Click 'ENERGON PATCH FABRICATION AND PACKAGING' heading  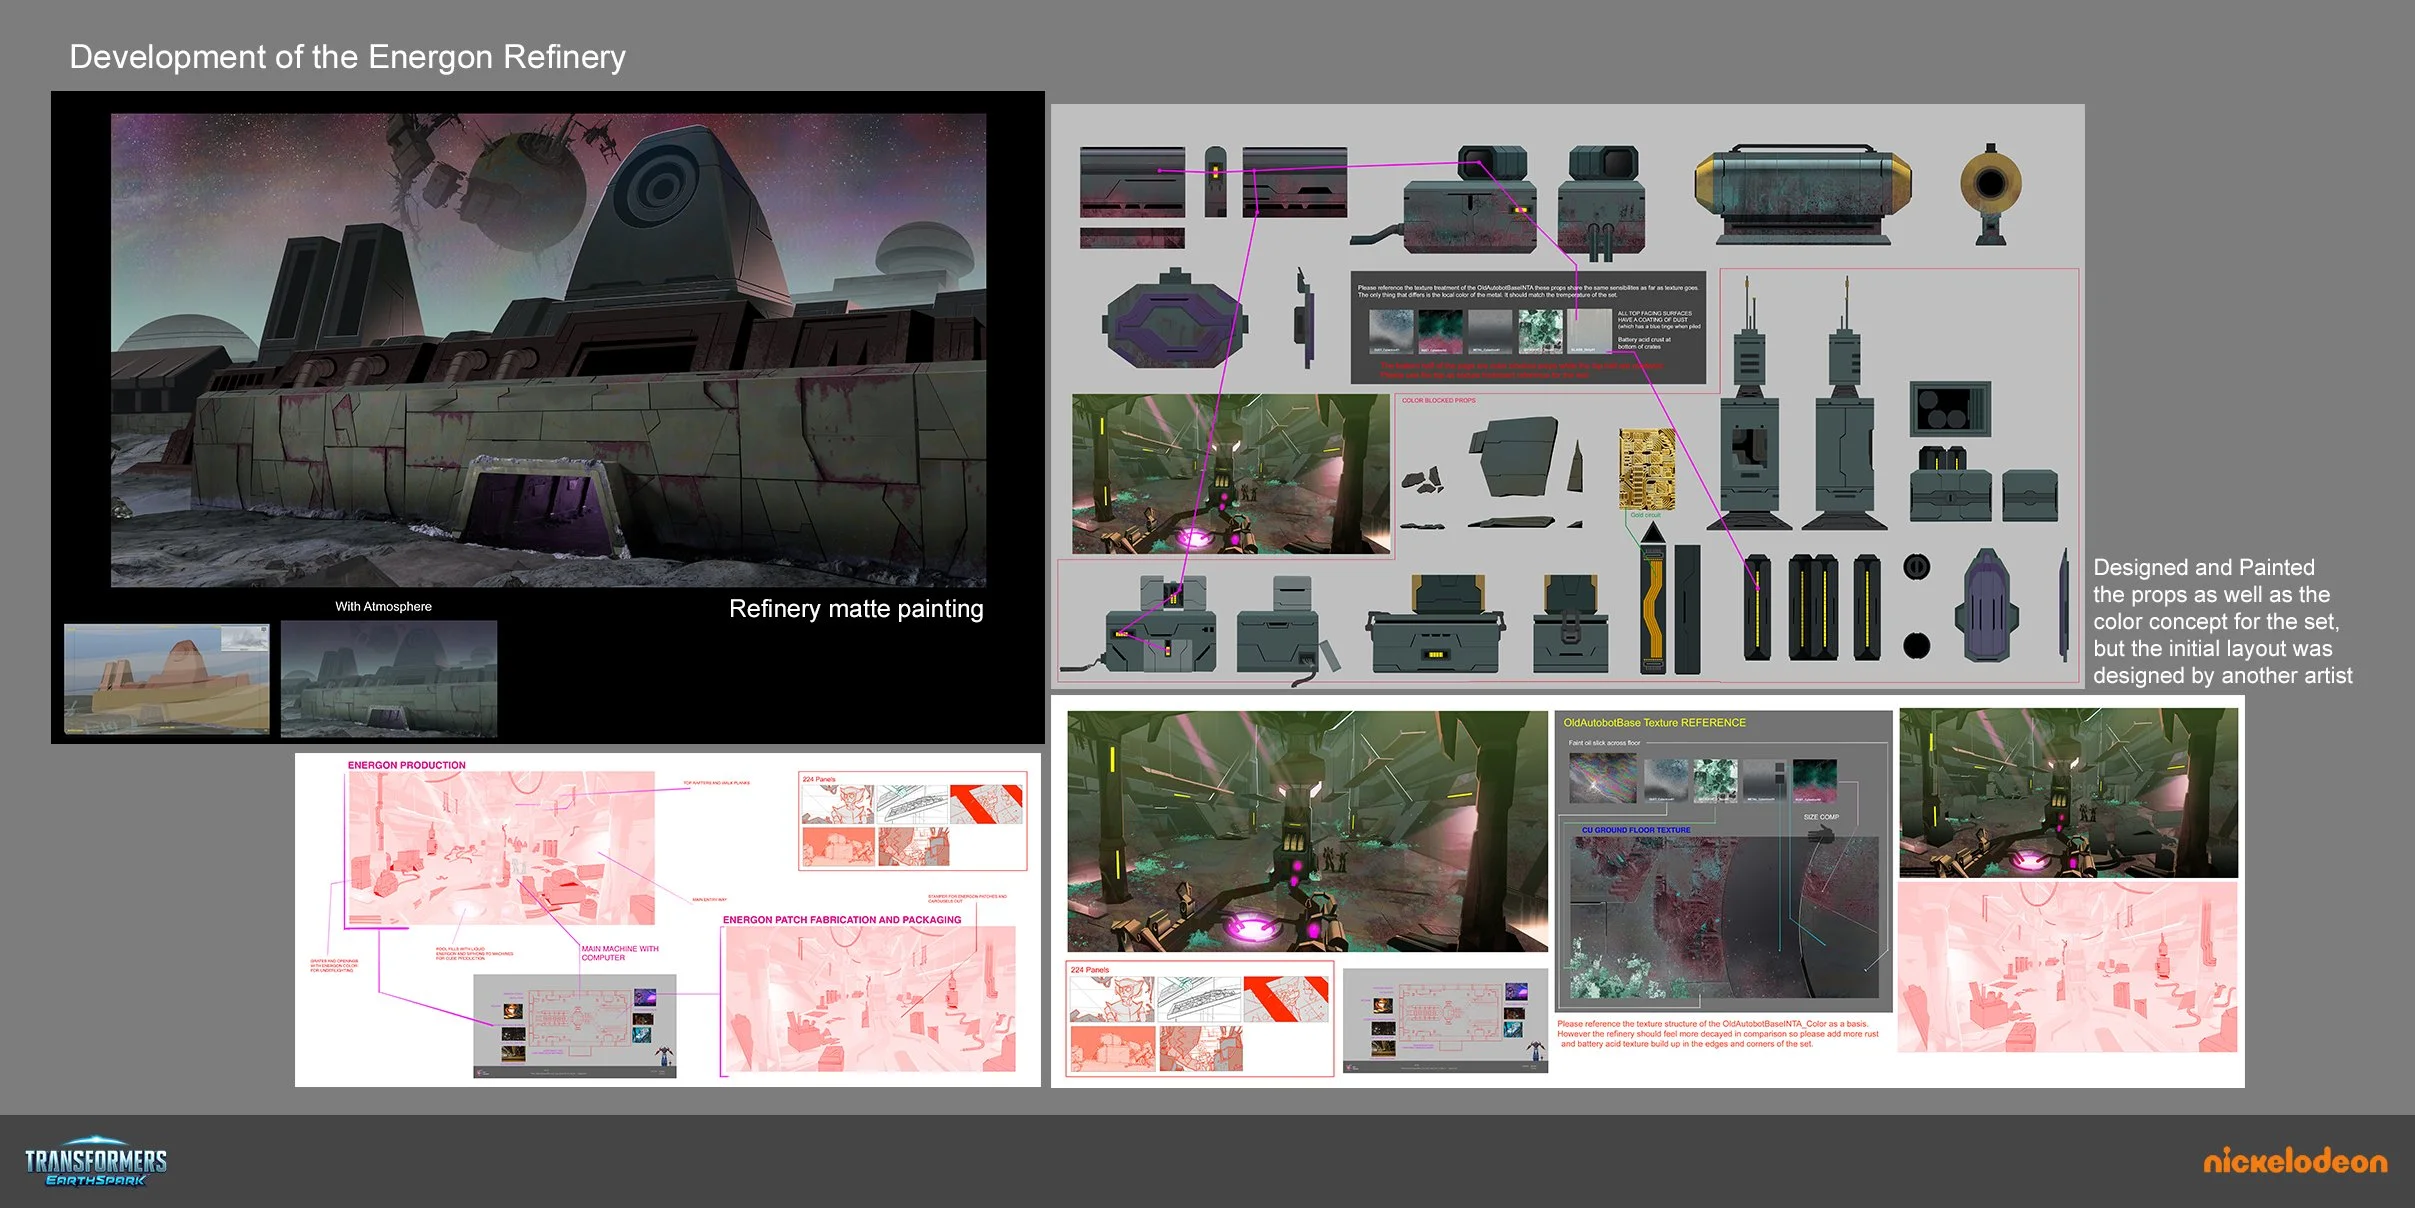point(842,919)
